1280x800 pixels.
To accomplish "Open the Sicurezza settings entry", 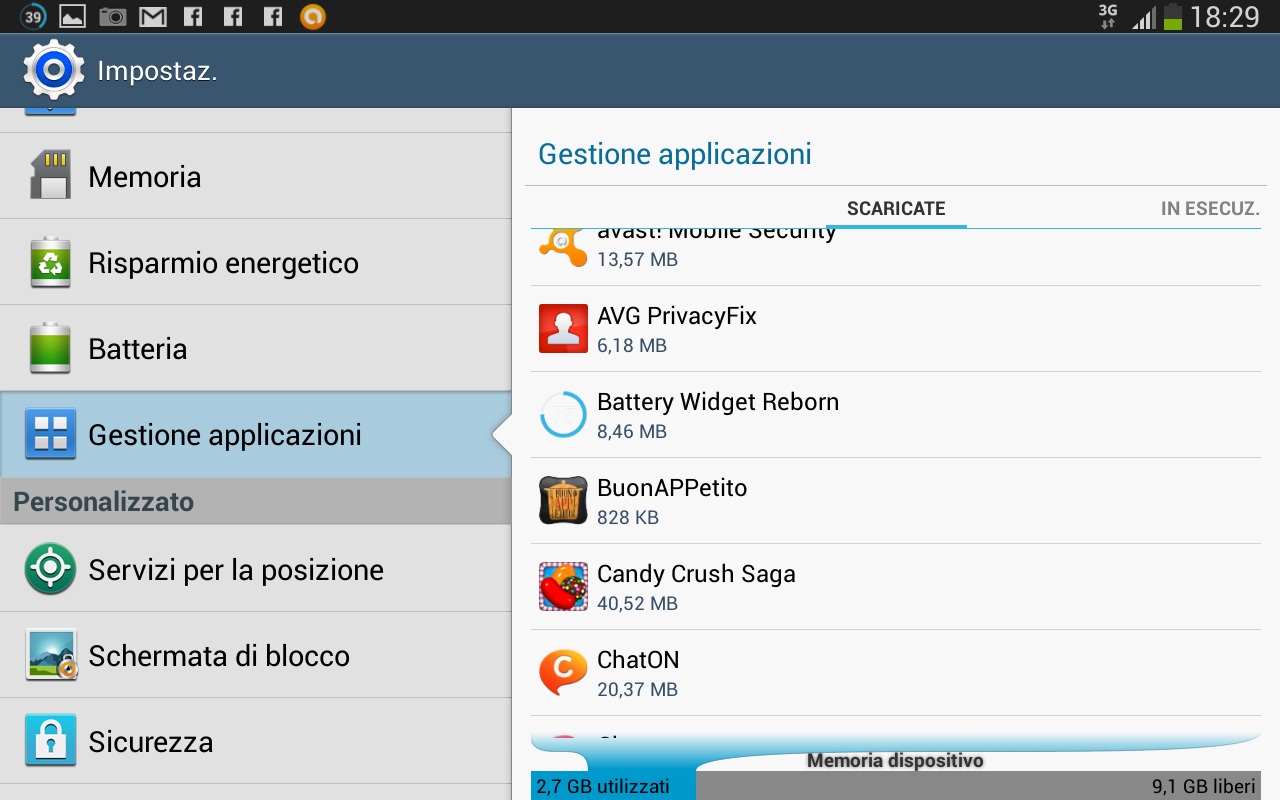I will [x=255, y=741].
